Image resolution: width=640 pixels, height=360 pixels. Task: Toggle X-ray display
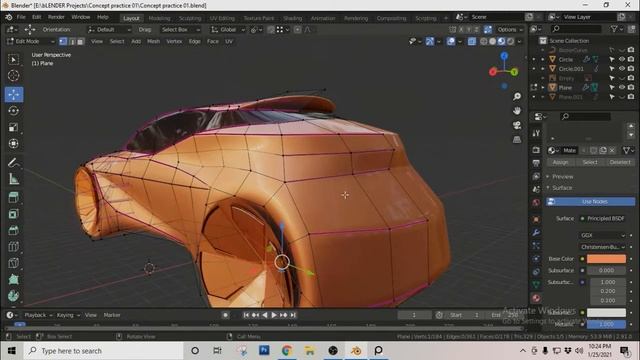(472, 41)
